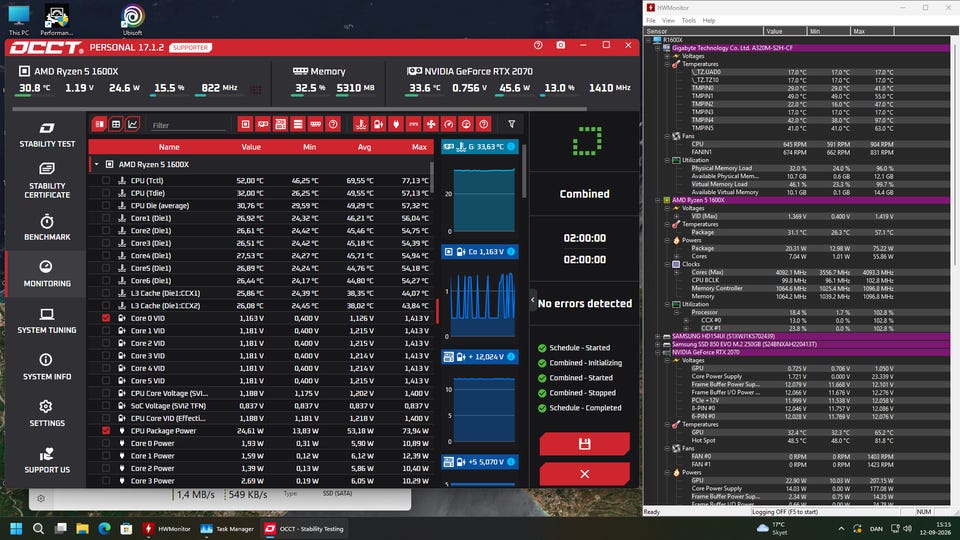Uncheck the CPU Package Power checkbox
The width and height of the screenshot is (960, 540).
pyautogui.click(x=106, y=430)
